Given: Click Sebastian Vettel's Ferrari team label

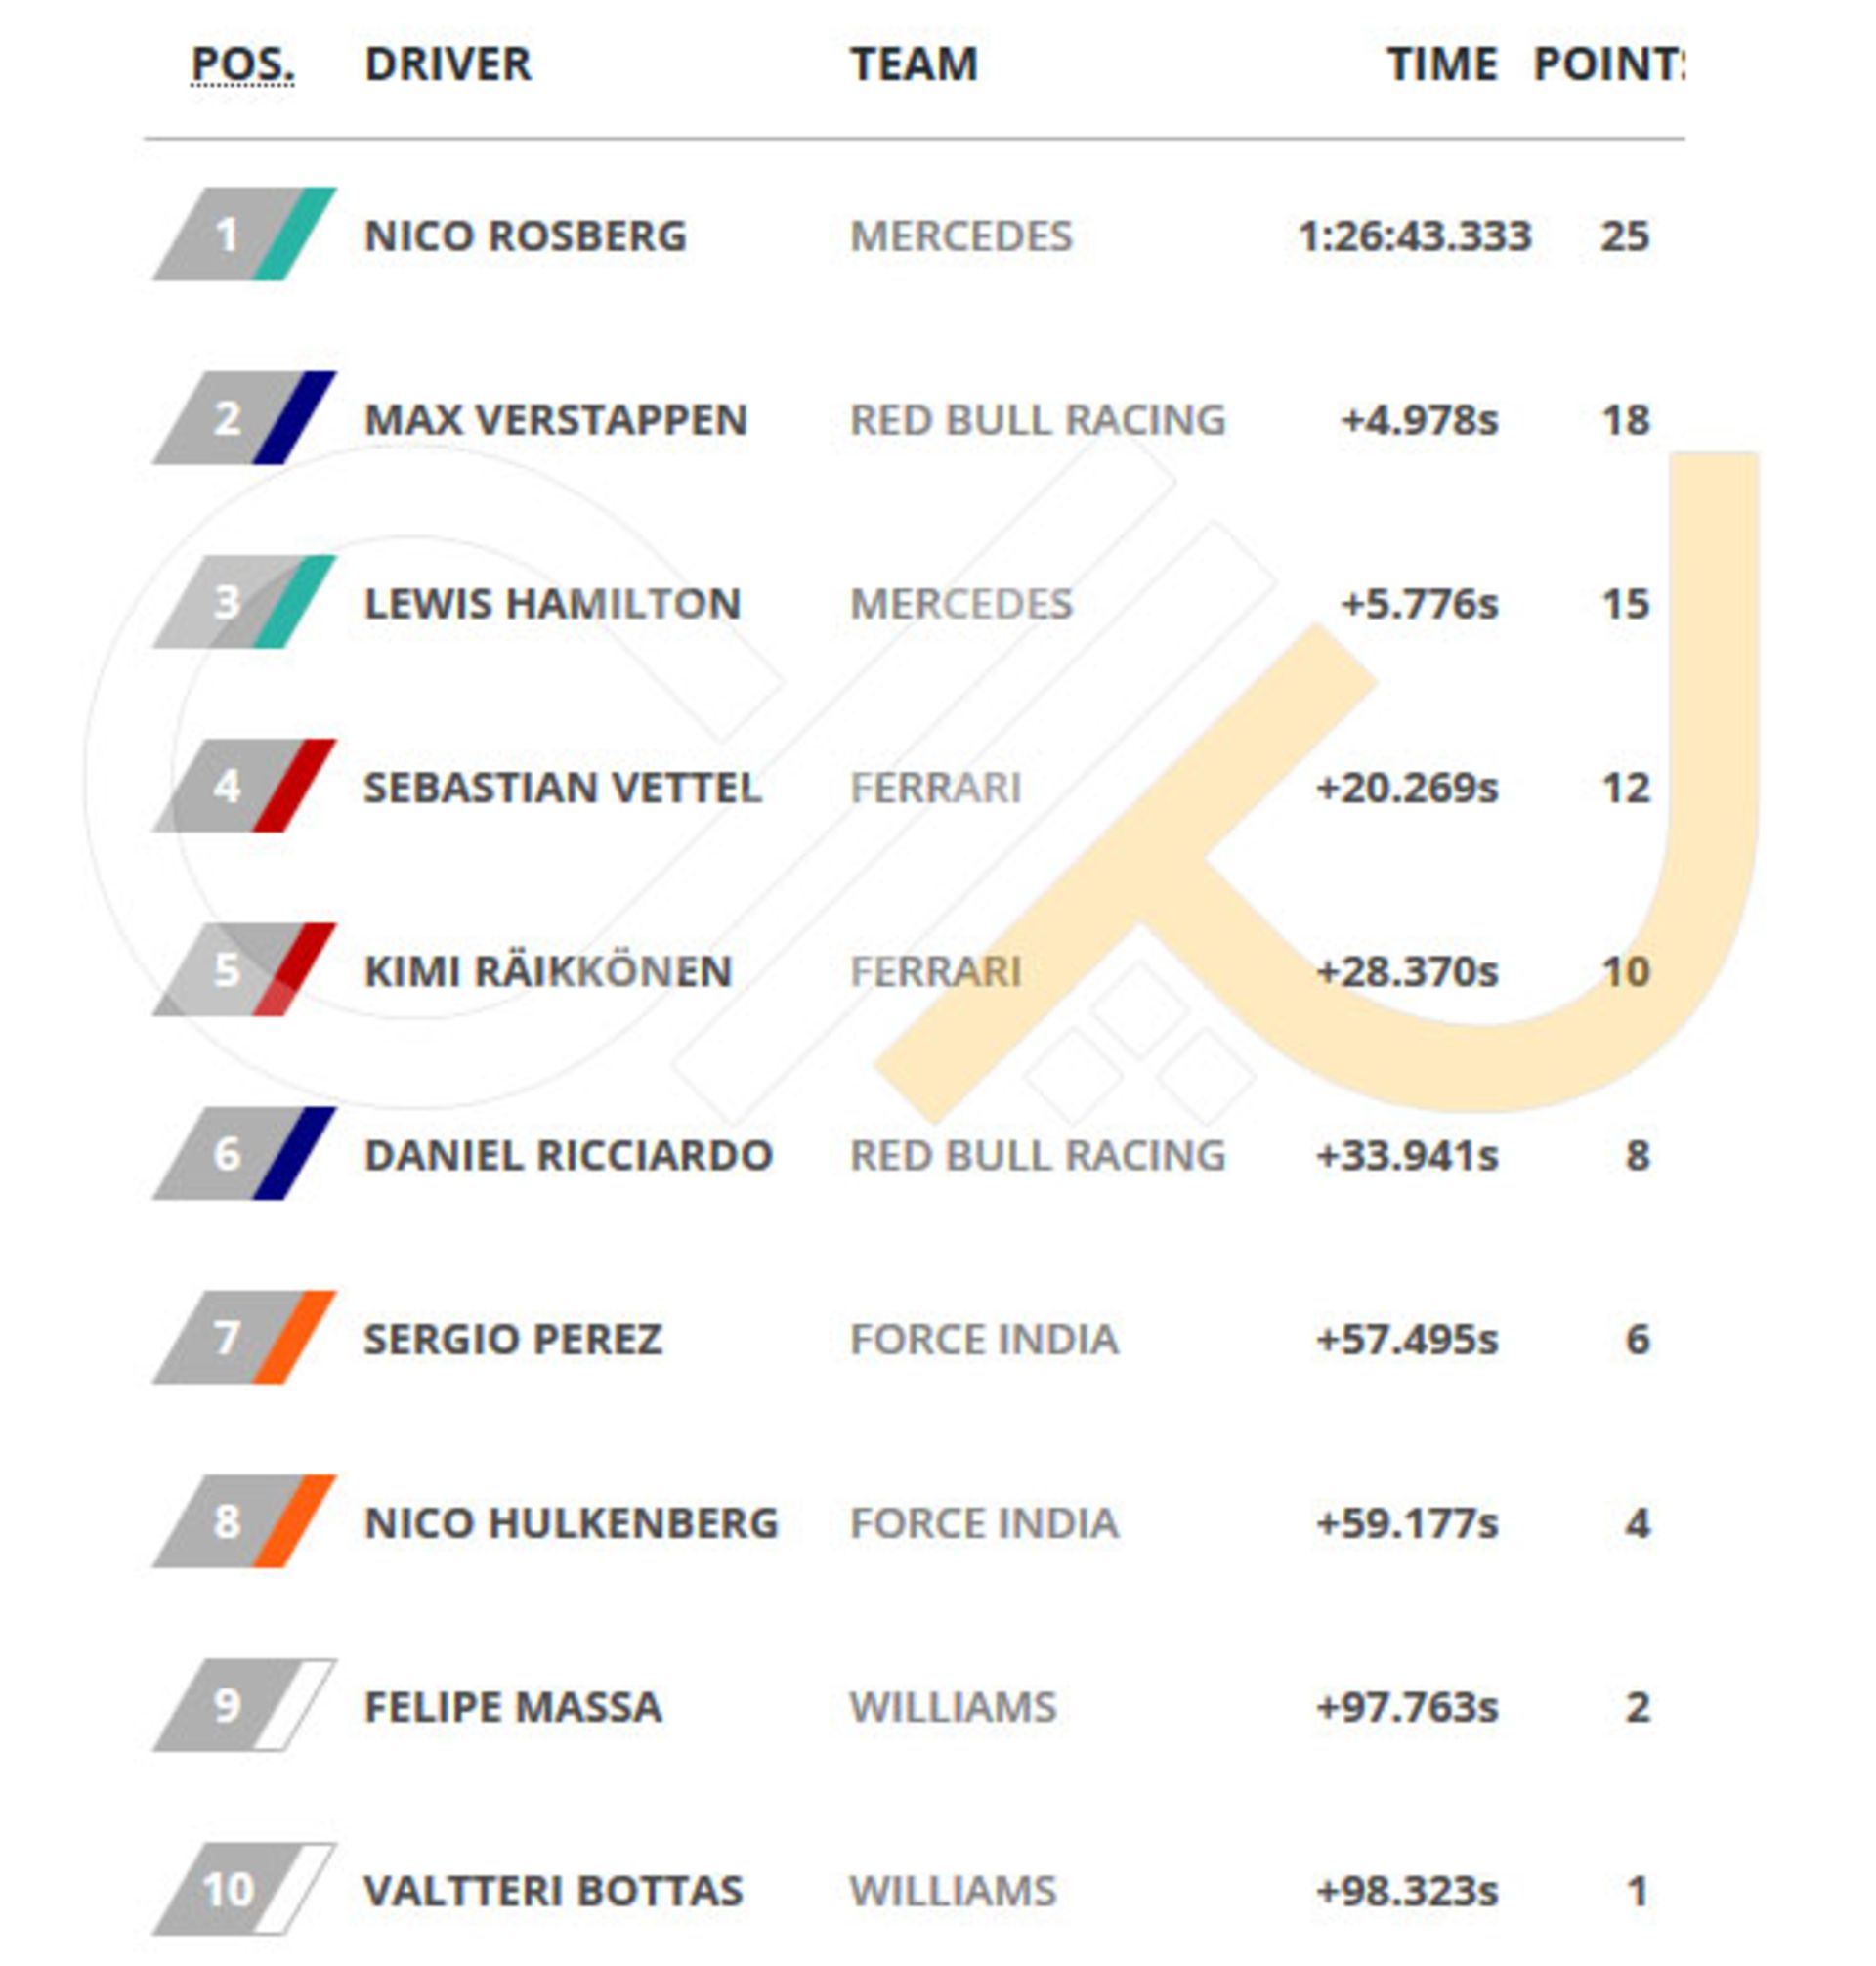Looking at the screenshot, I should coord(935,788).
